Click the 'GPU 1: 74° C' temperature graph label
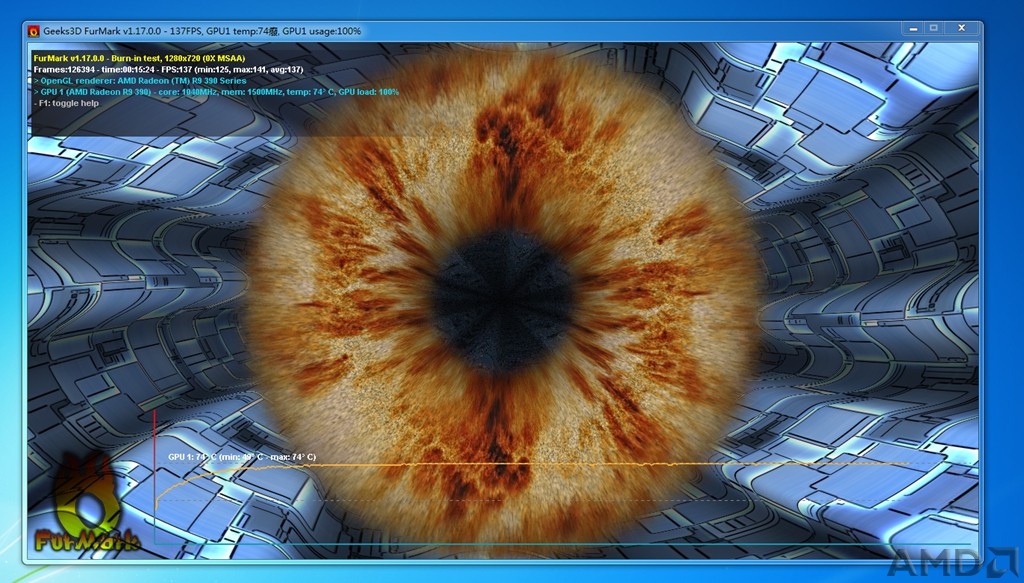The width and height of the screenshot is (1024, 583). pyautogui.click(x=242, y=457)
